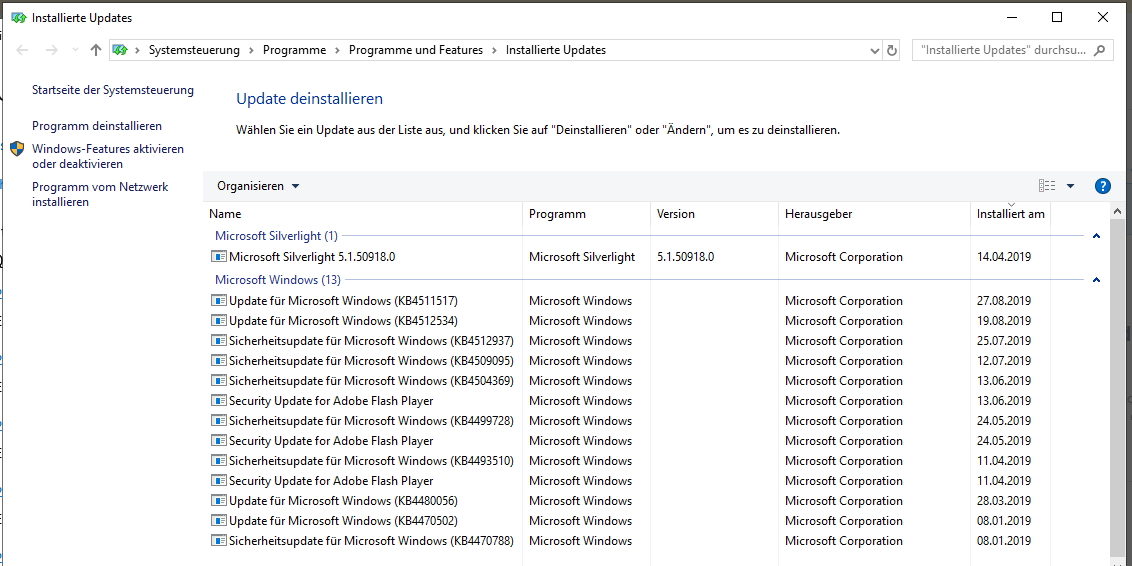Image resolution: width=1132 pixels, height=566 pixels.
Task: Select the Microsoft Silverlight (1) group header
Action: click(x=276, y=235)
